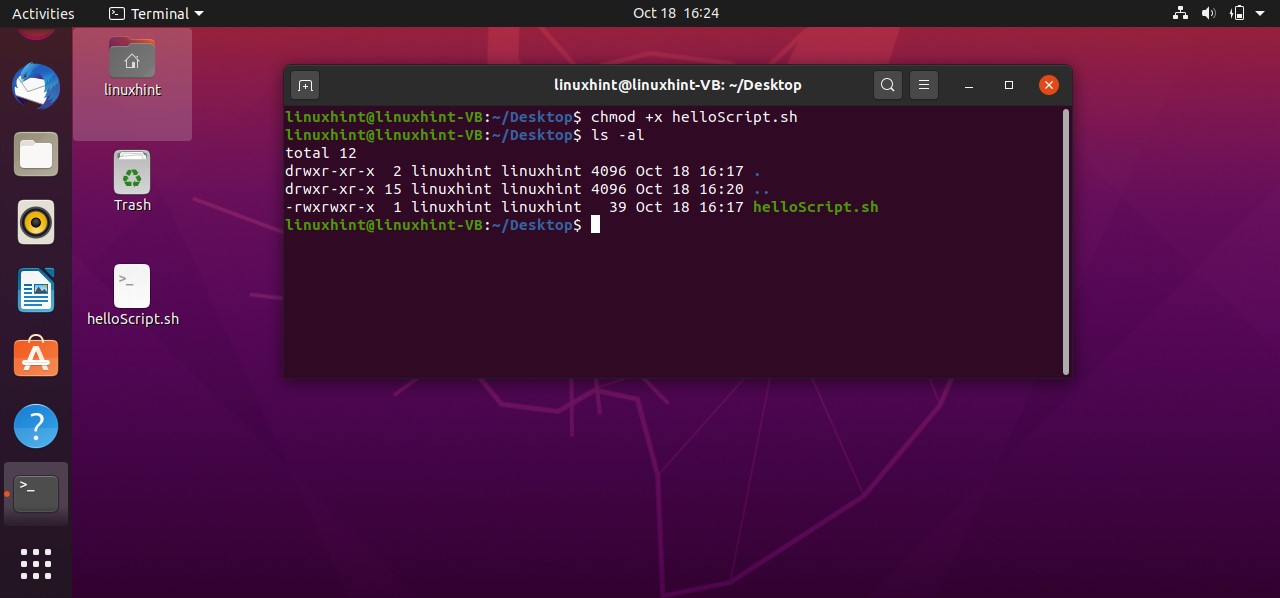Show Applications grid

pos(36,563)
